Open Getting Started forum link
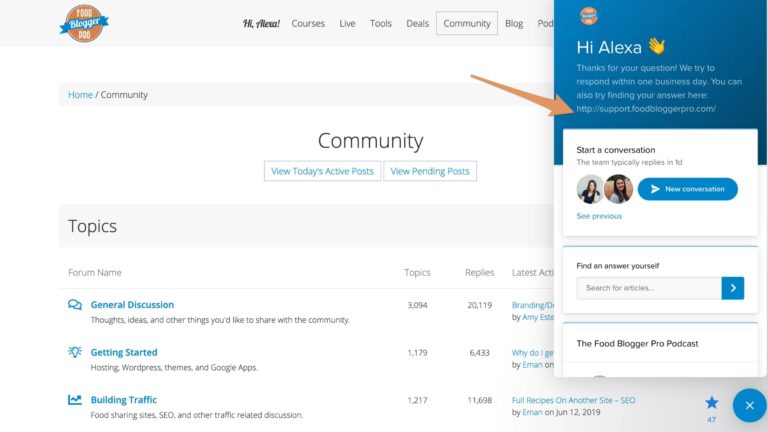This screenshot has width=768, height=432. coord(124,352)
